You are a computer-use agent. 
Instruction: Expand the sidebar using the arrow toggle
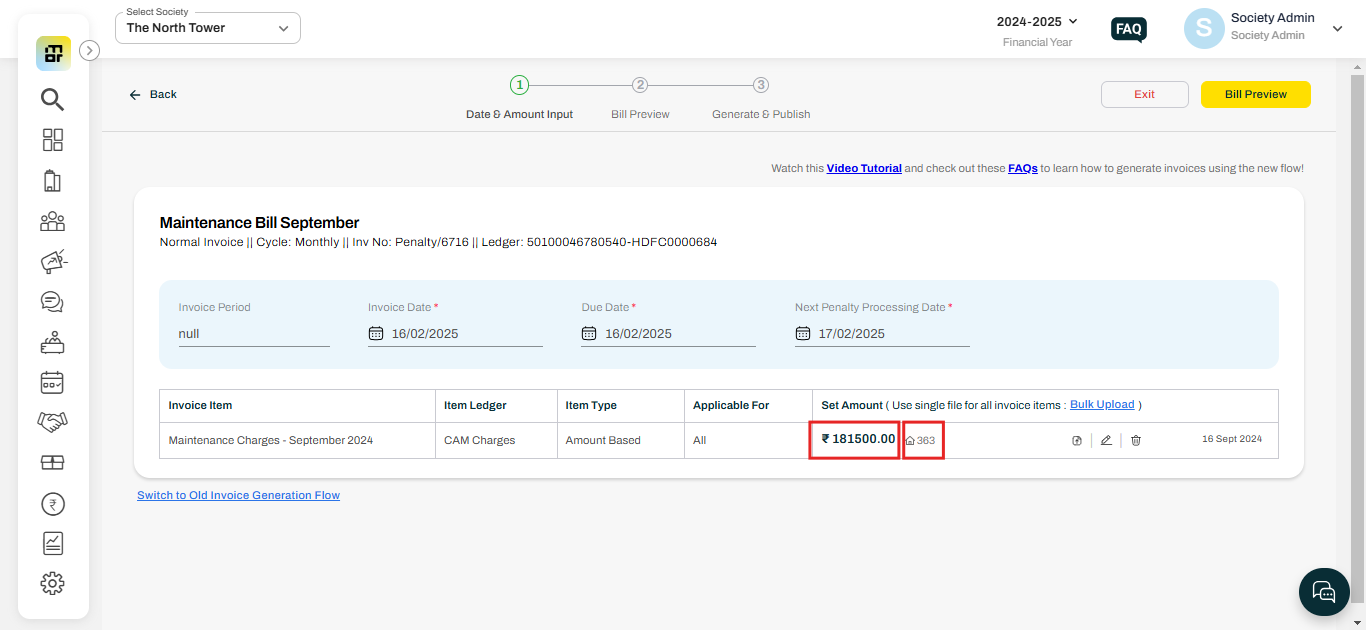click(89, 50)
